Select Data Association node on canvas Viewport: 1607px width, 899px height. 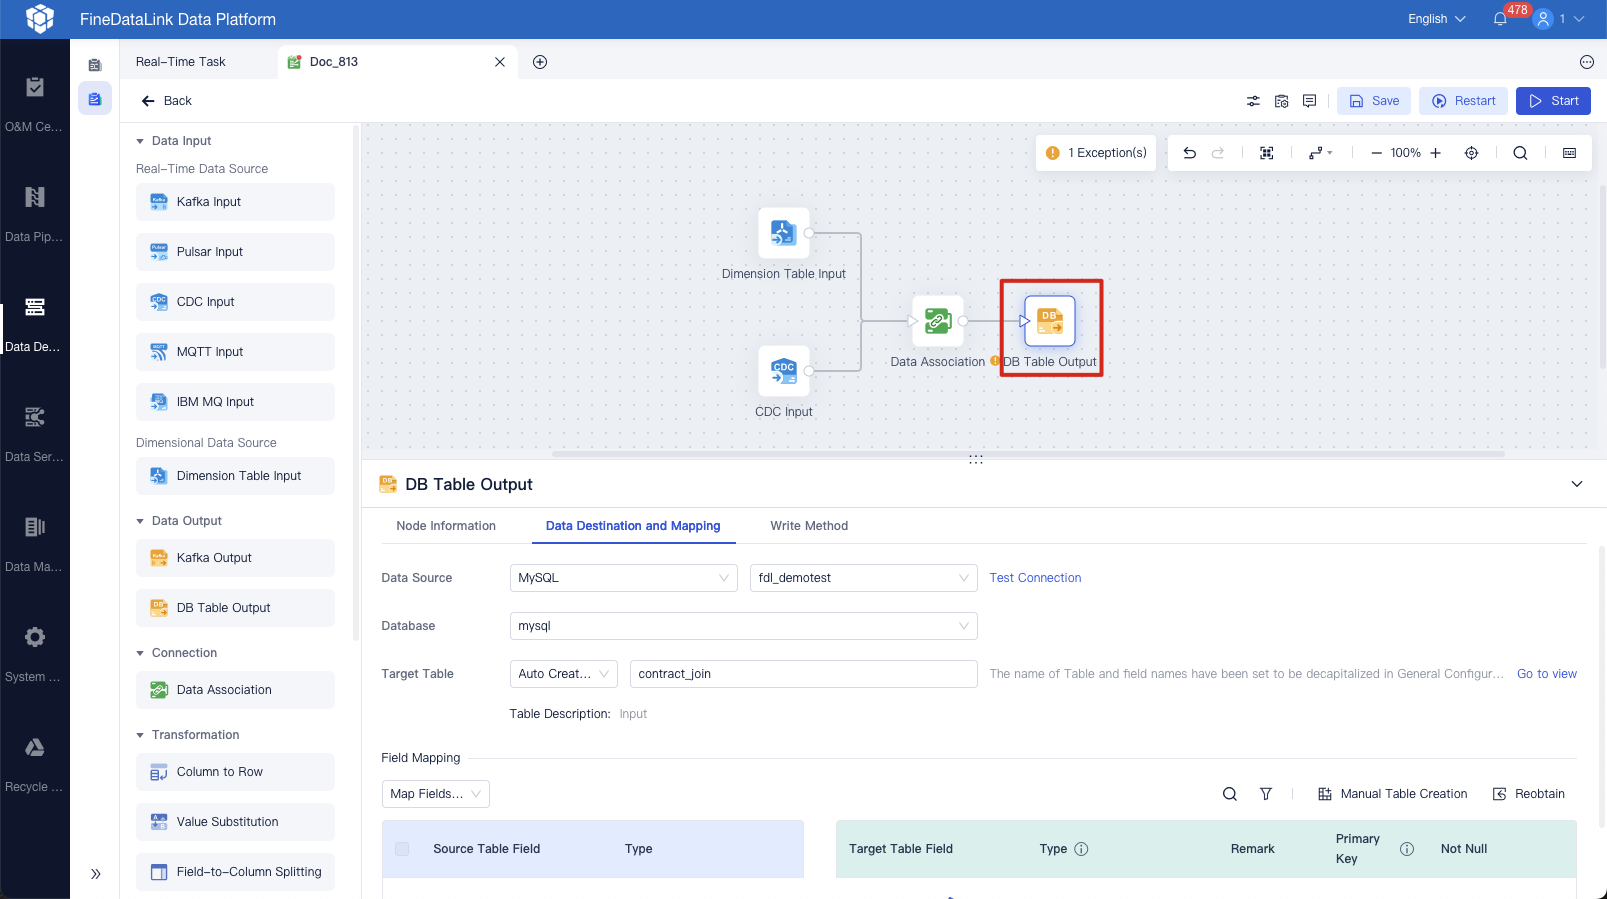coord(938,321)
